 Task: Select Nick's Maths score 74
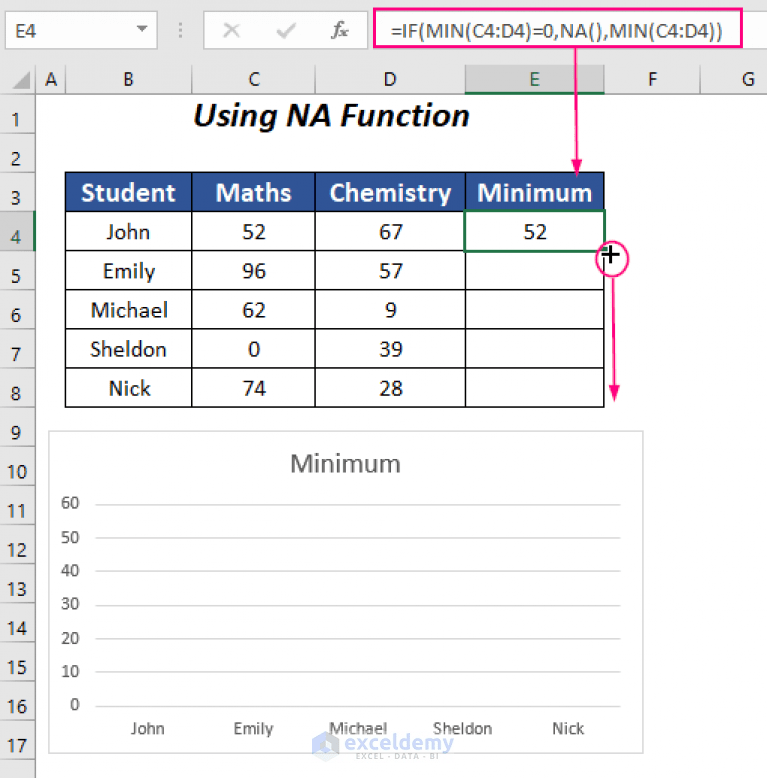pos(254,389)
